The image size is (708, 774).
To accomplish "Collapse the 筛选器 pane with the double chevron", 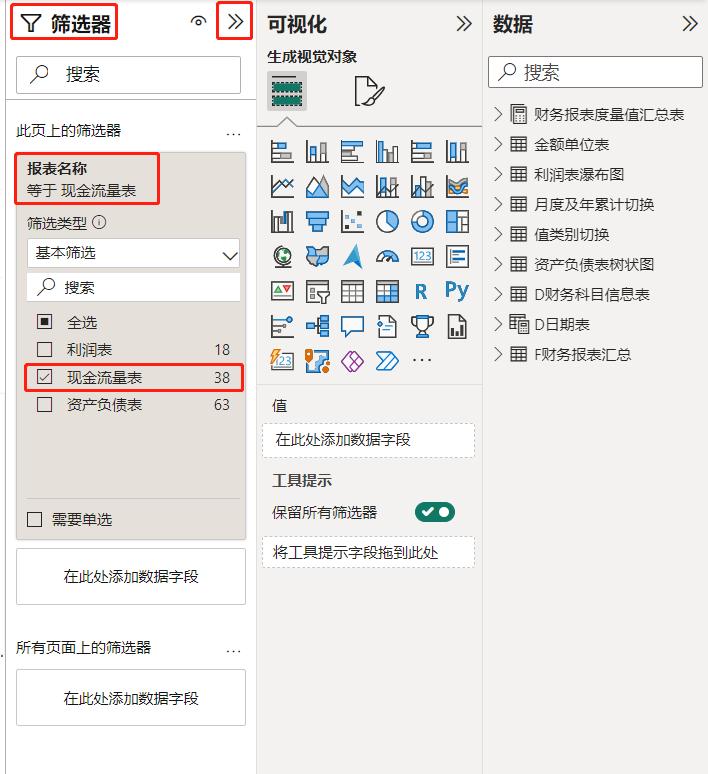I will [x=235, y=21].
